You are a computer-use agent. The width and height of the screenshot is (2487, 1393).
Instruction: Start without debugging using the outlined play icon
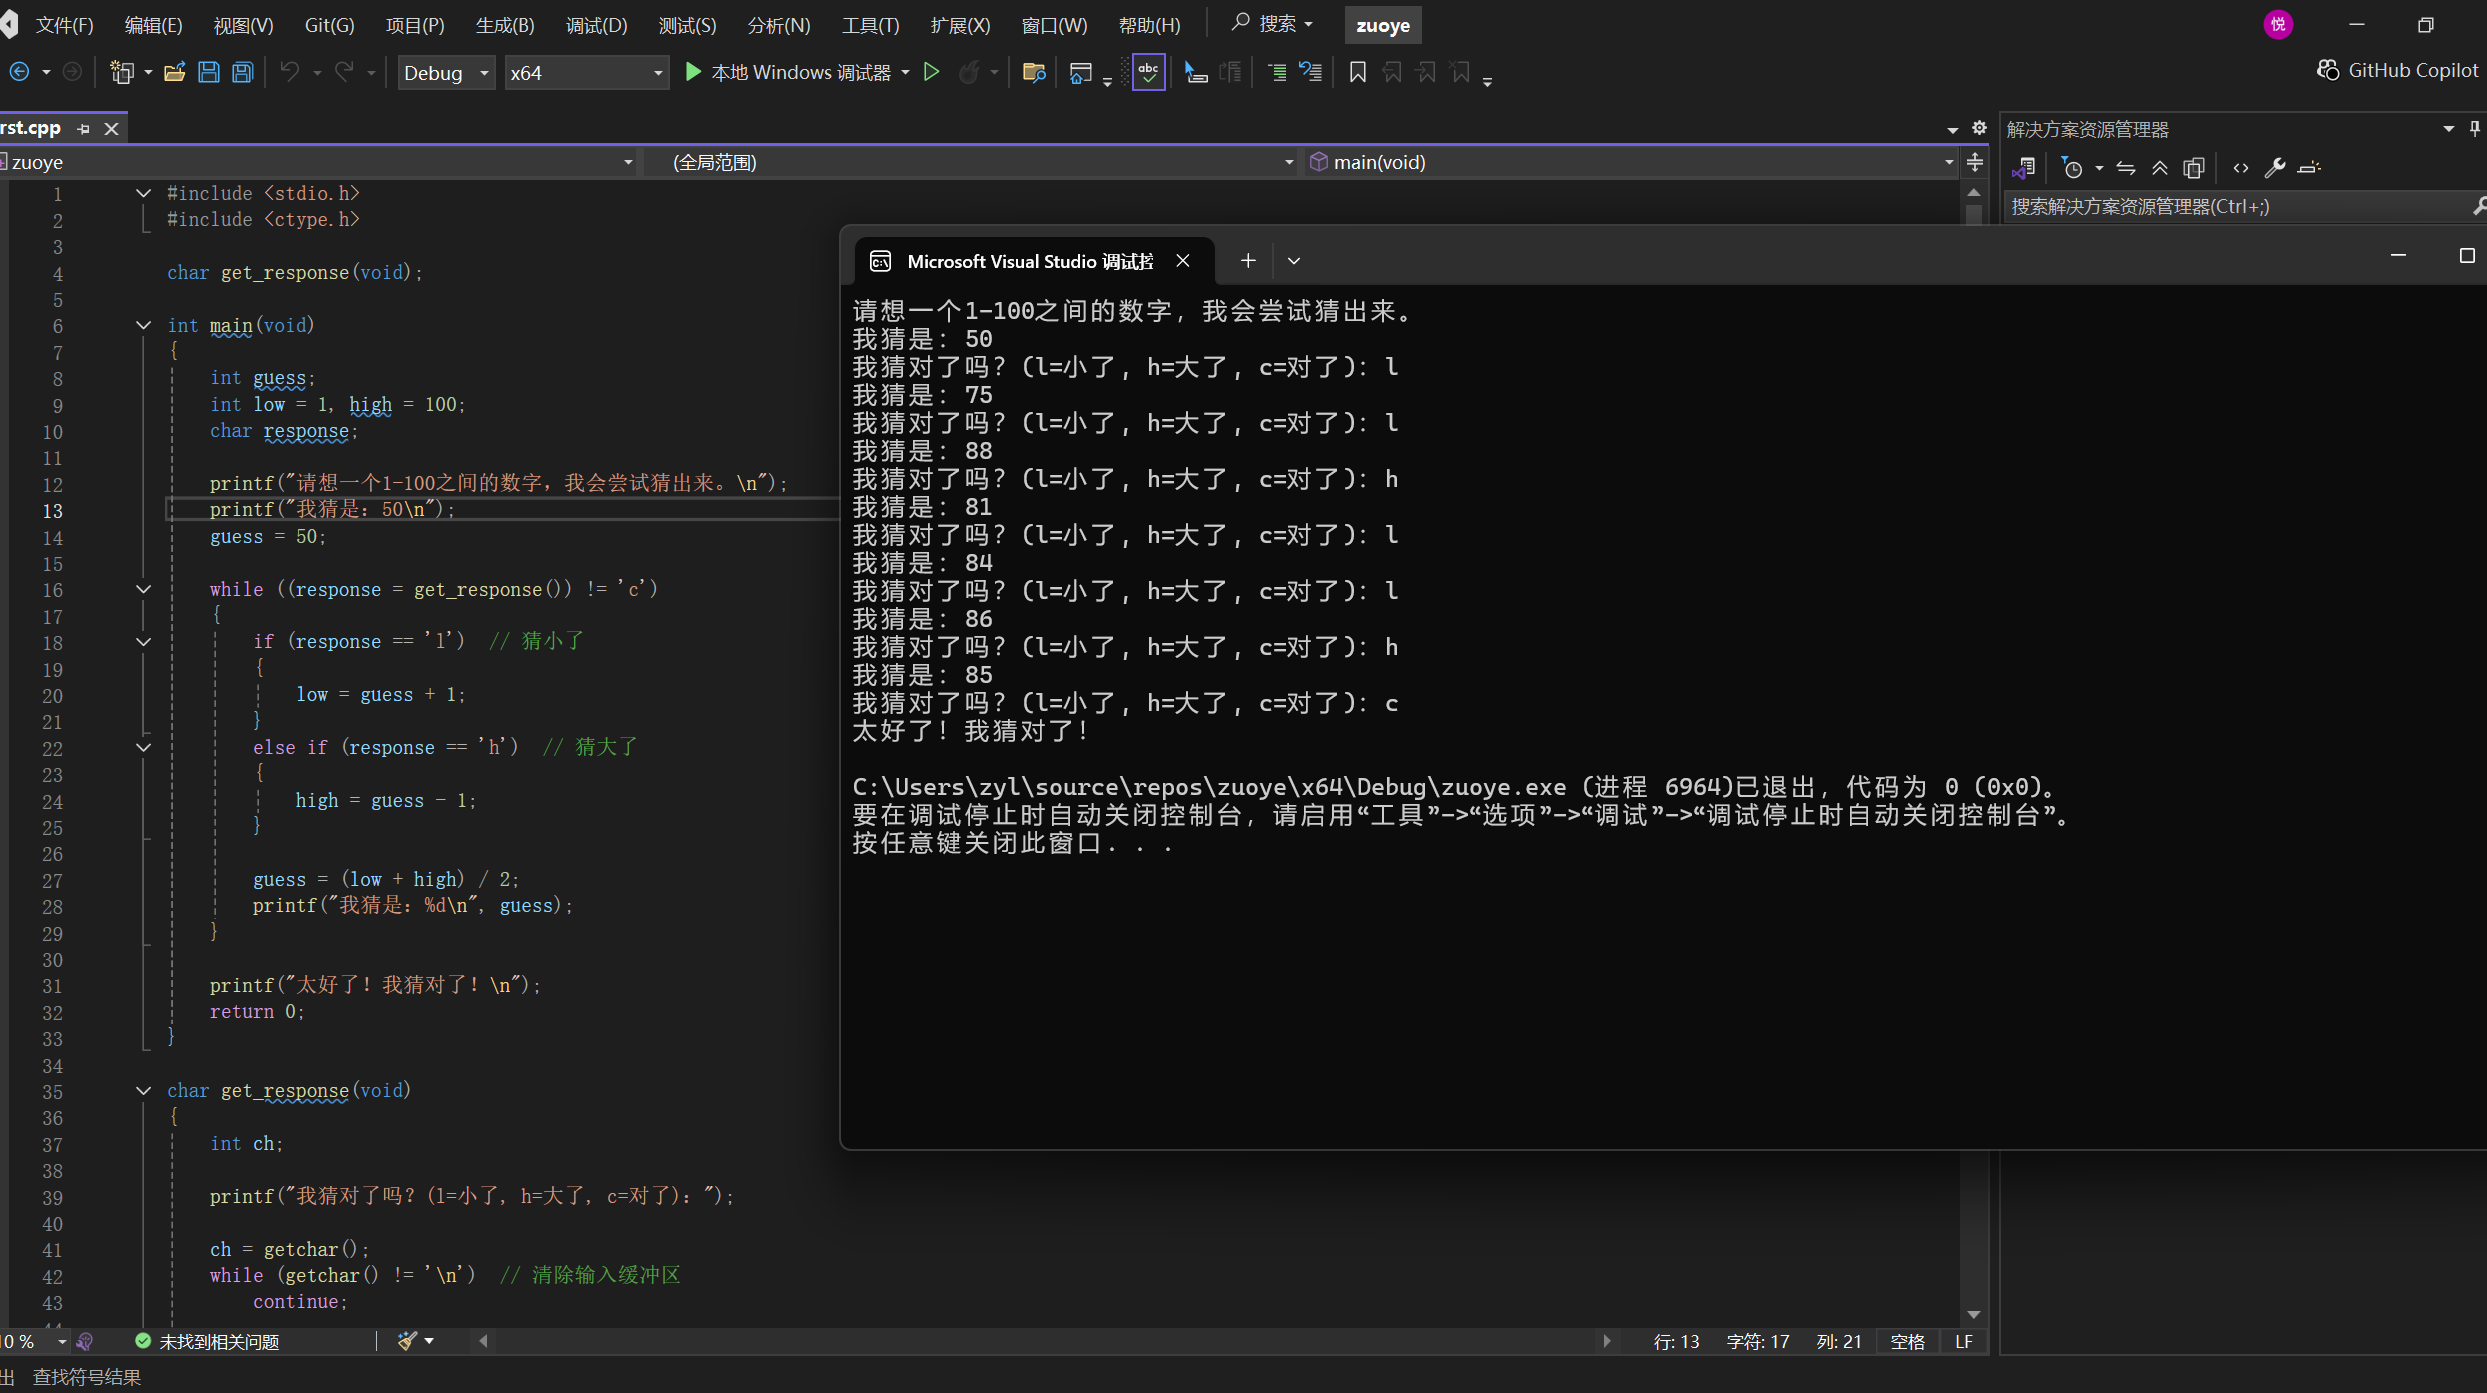tap(931, 72)
